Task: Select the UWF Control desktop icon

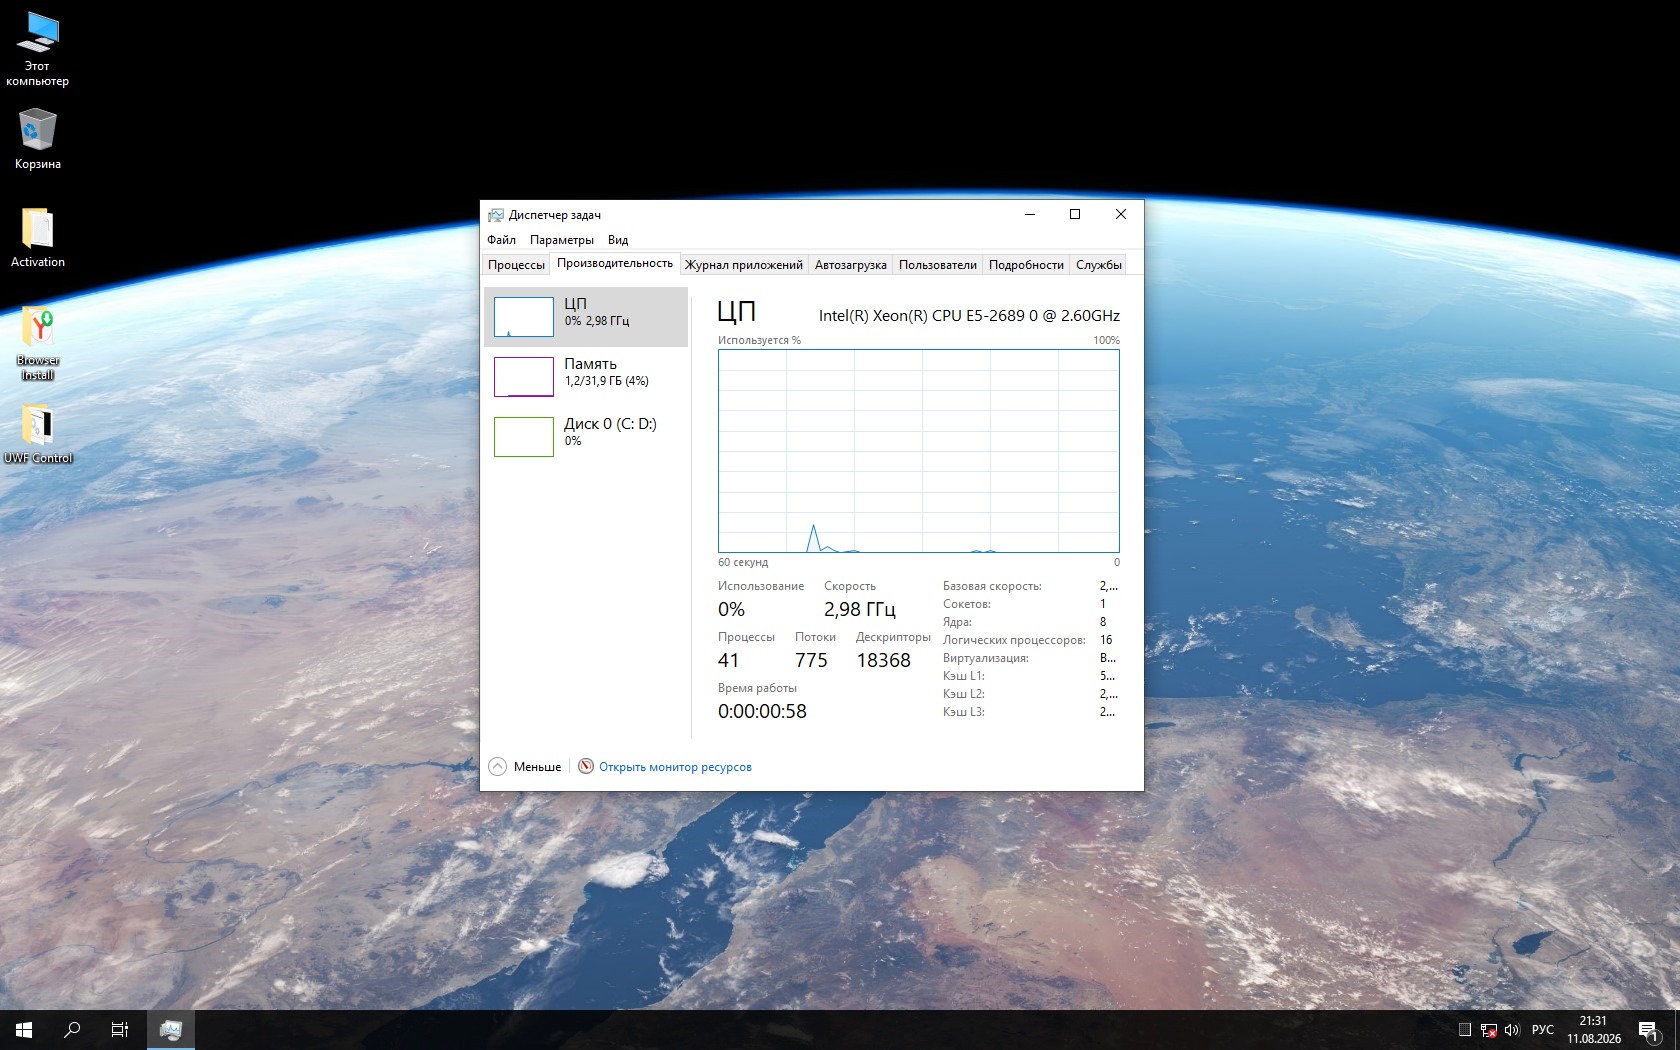Action: coord(38,433)
